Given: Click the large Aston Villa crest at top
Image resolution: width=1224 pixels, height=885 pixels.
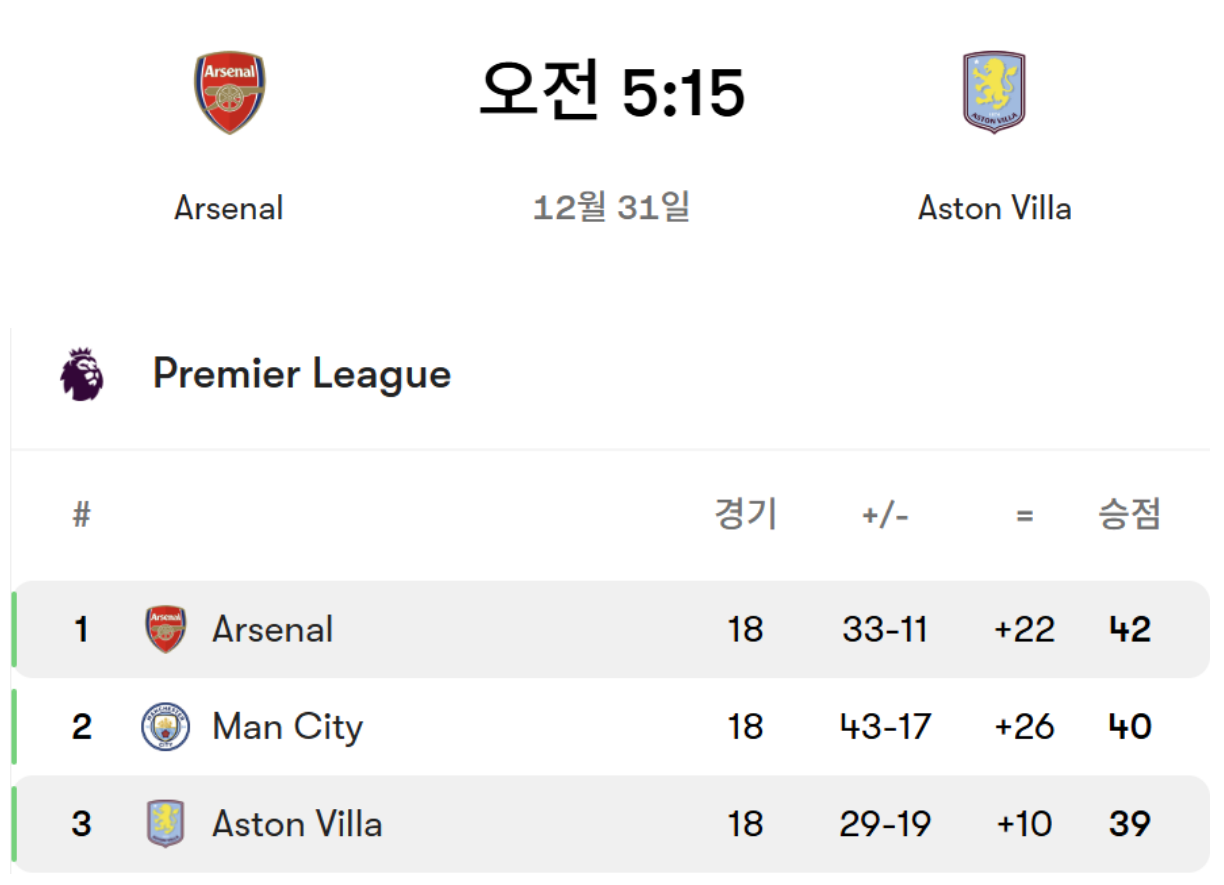Looking at the screenshot, I should point(994,92).
